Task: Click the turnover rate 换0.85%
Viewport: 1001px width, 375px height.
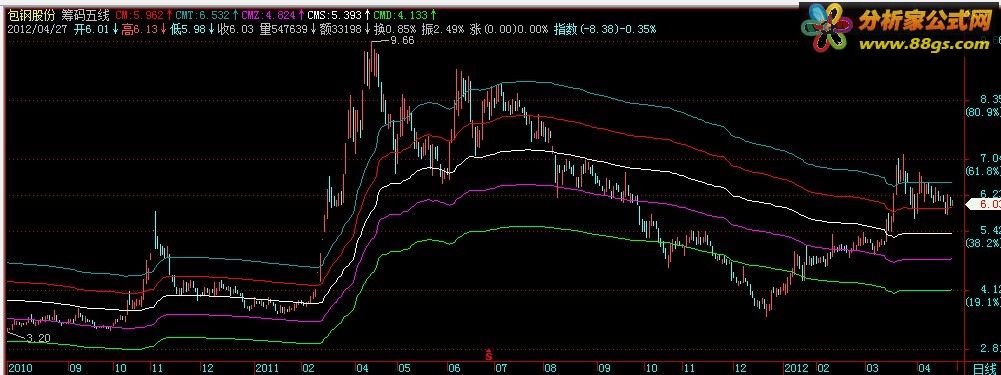Action: point(395,29)
